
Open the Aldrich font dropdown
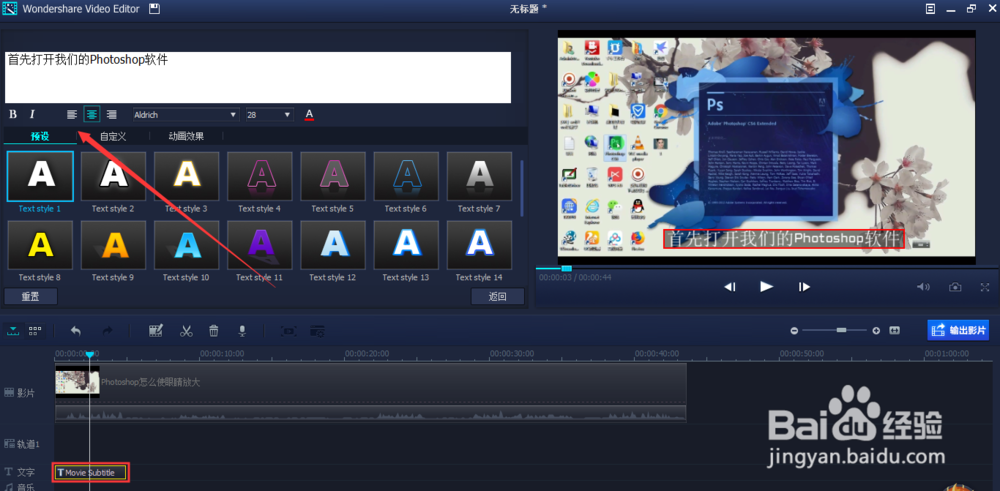pos(186,115)
